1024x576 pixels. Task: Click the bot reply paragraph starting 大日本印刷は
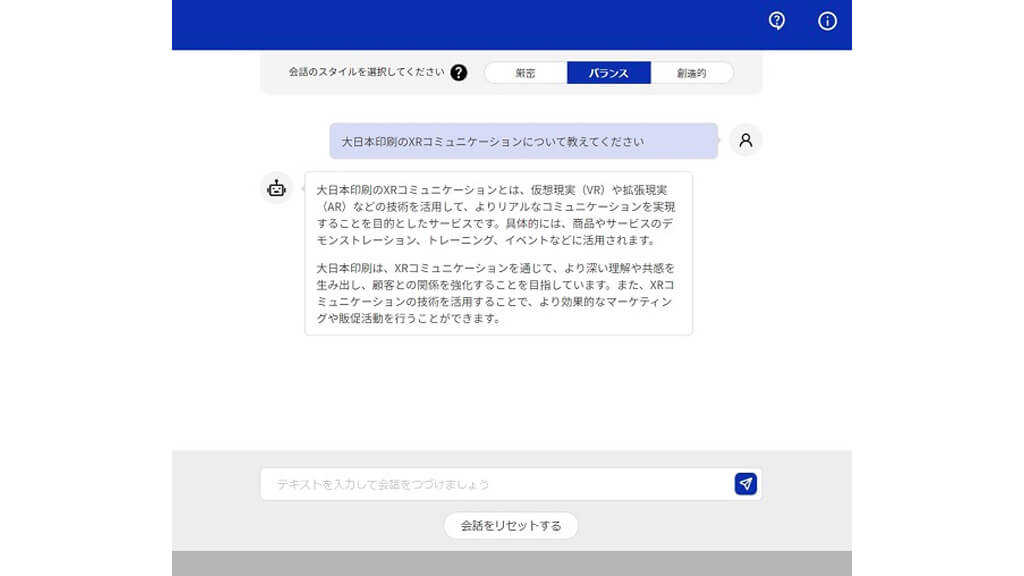tap(496, 293)
